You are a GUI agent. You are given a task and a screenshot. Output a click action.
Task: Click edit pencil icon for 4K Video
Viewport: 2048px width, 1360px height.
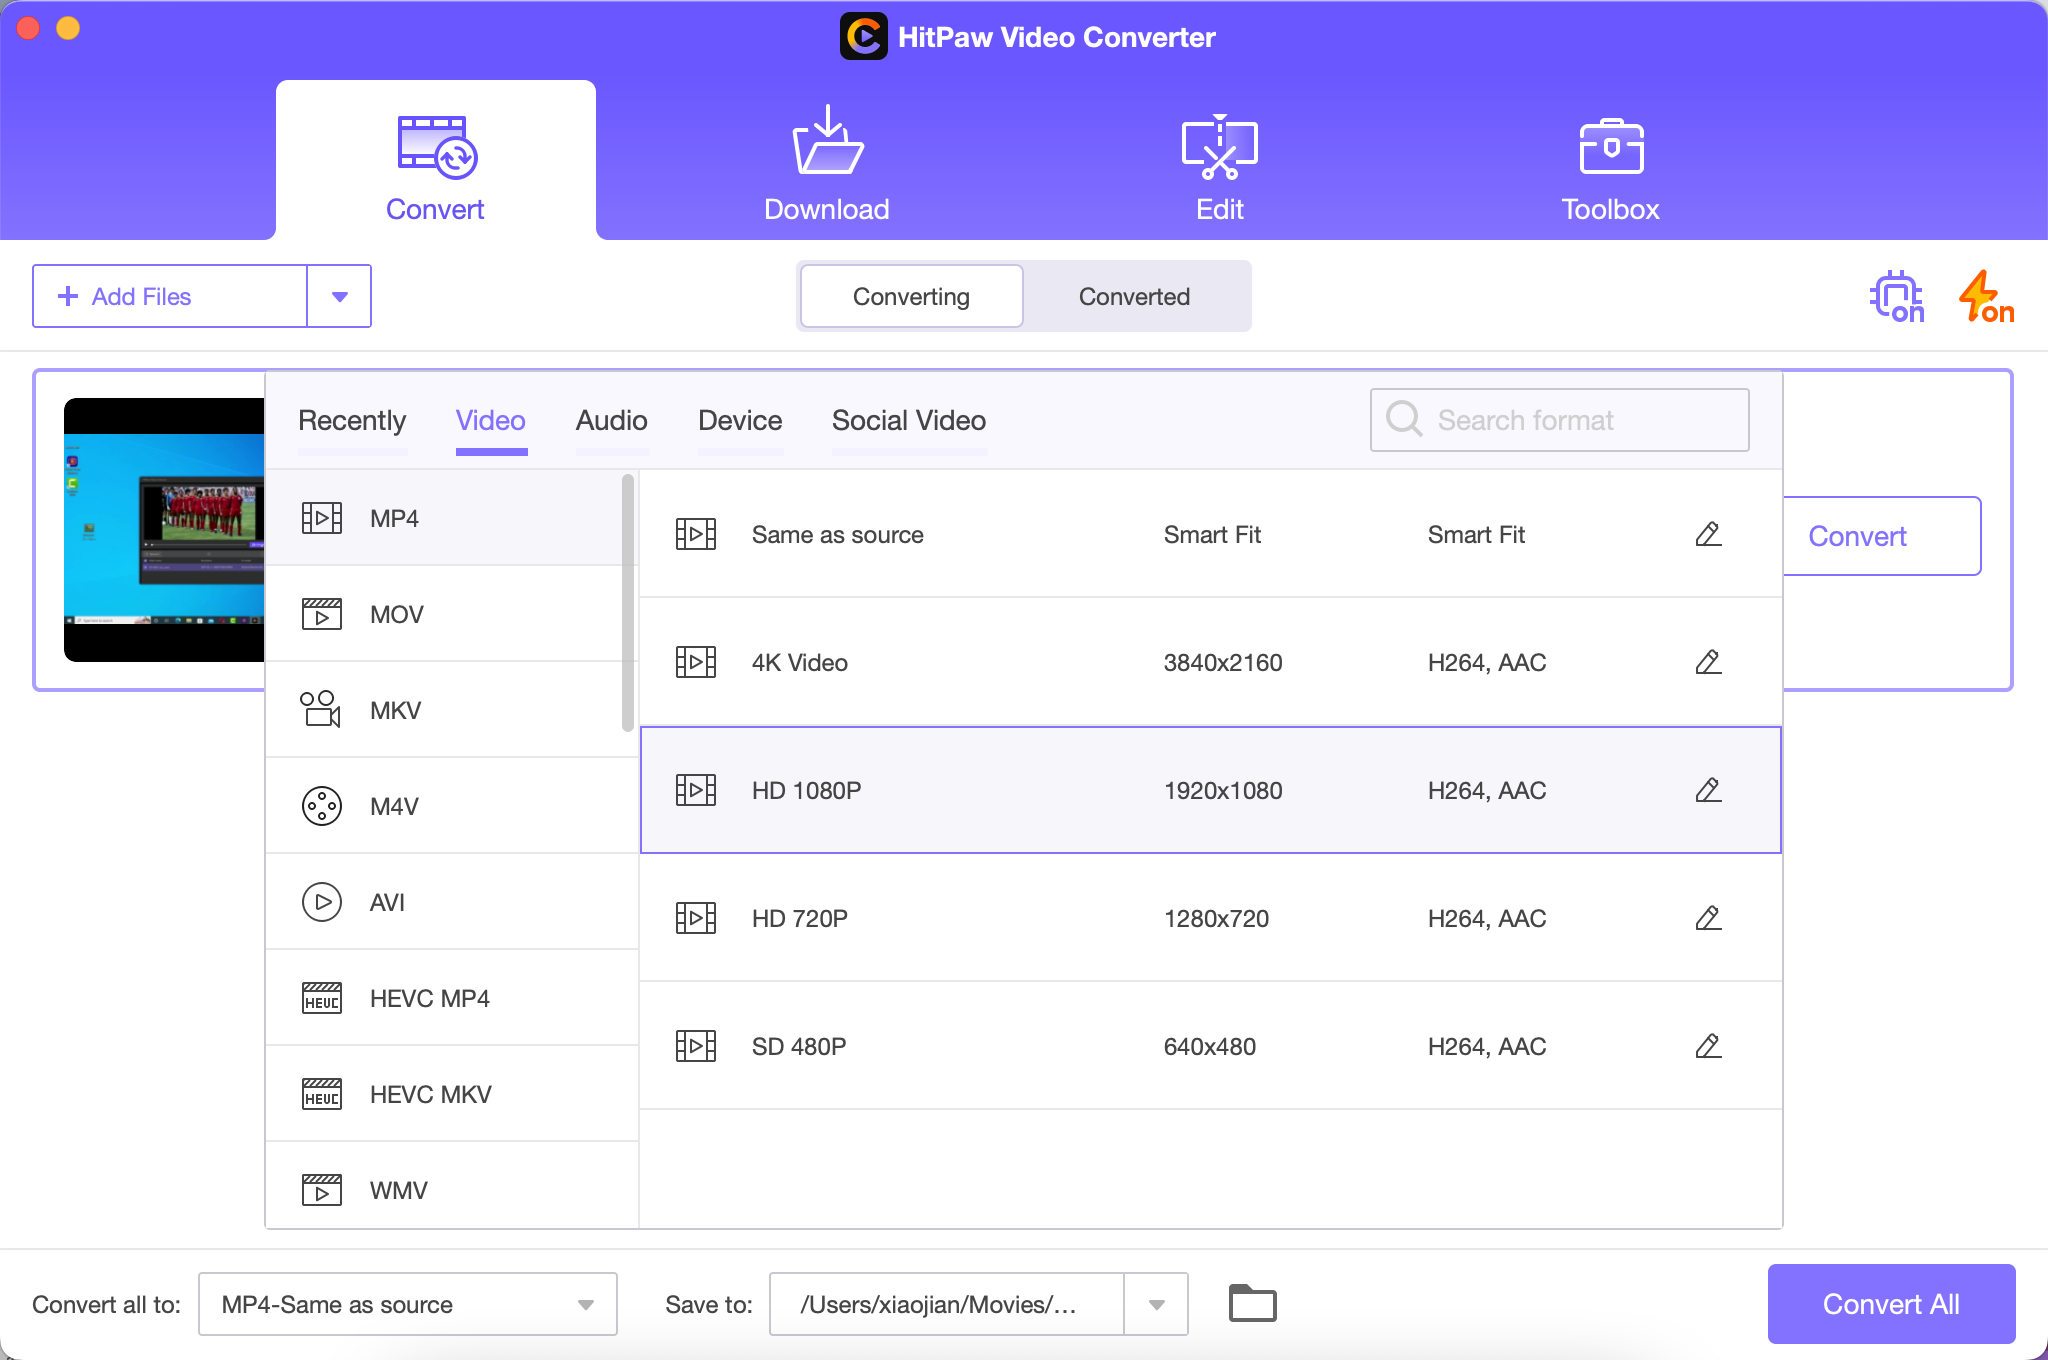click(x=1708, y=662)
